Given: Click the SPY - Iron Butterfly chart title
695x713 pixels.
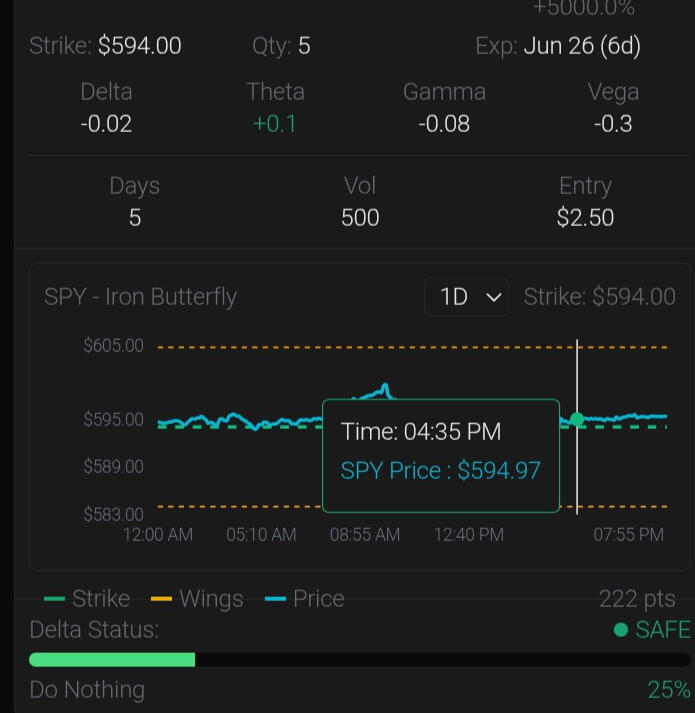Looking at the screenshot, I should [141, 297].
